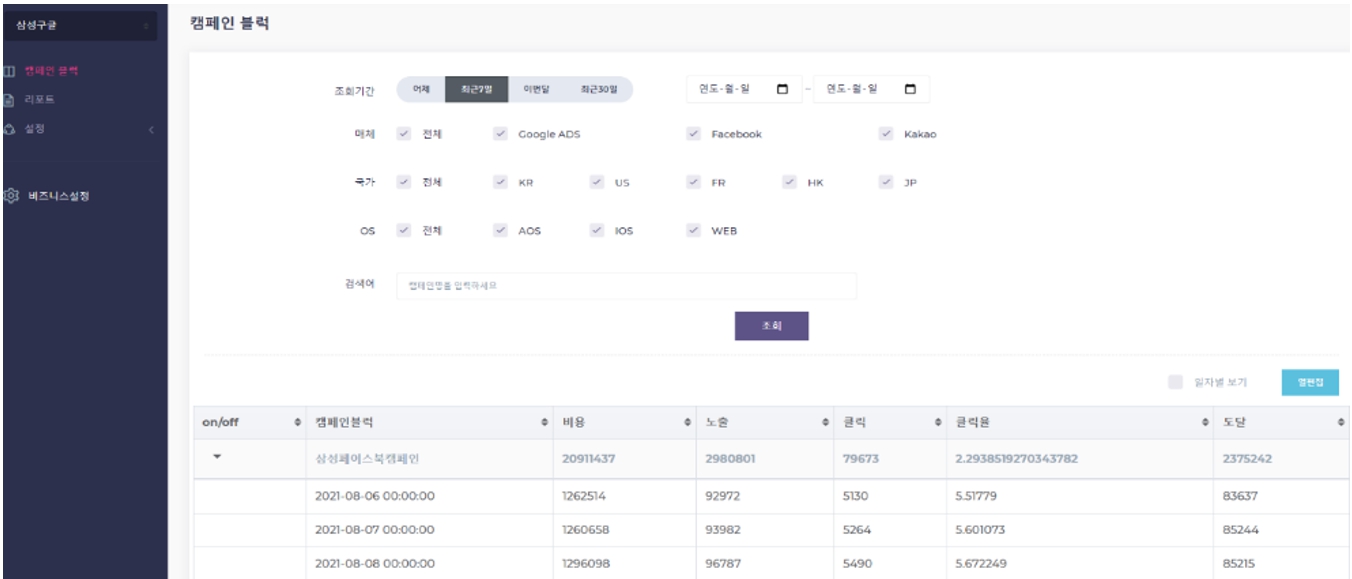Focus the 검색어 campaign name input field
This screenshot has width=1352, height=579.
(626, 286)
